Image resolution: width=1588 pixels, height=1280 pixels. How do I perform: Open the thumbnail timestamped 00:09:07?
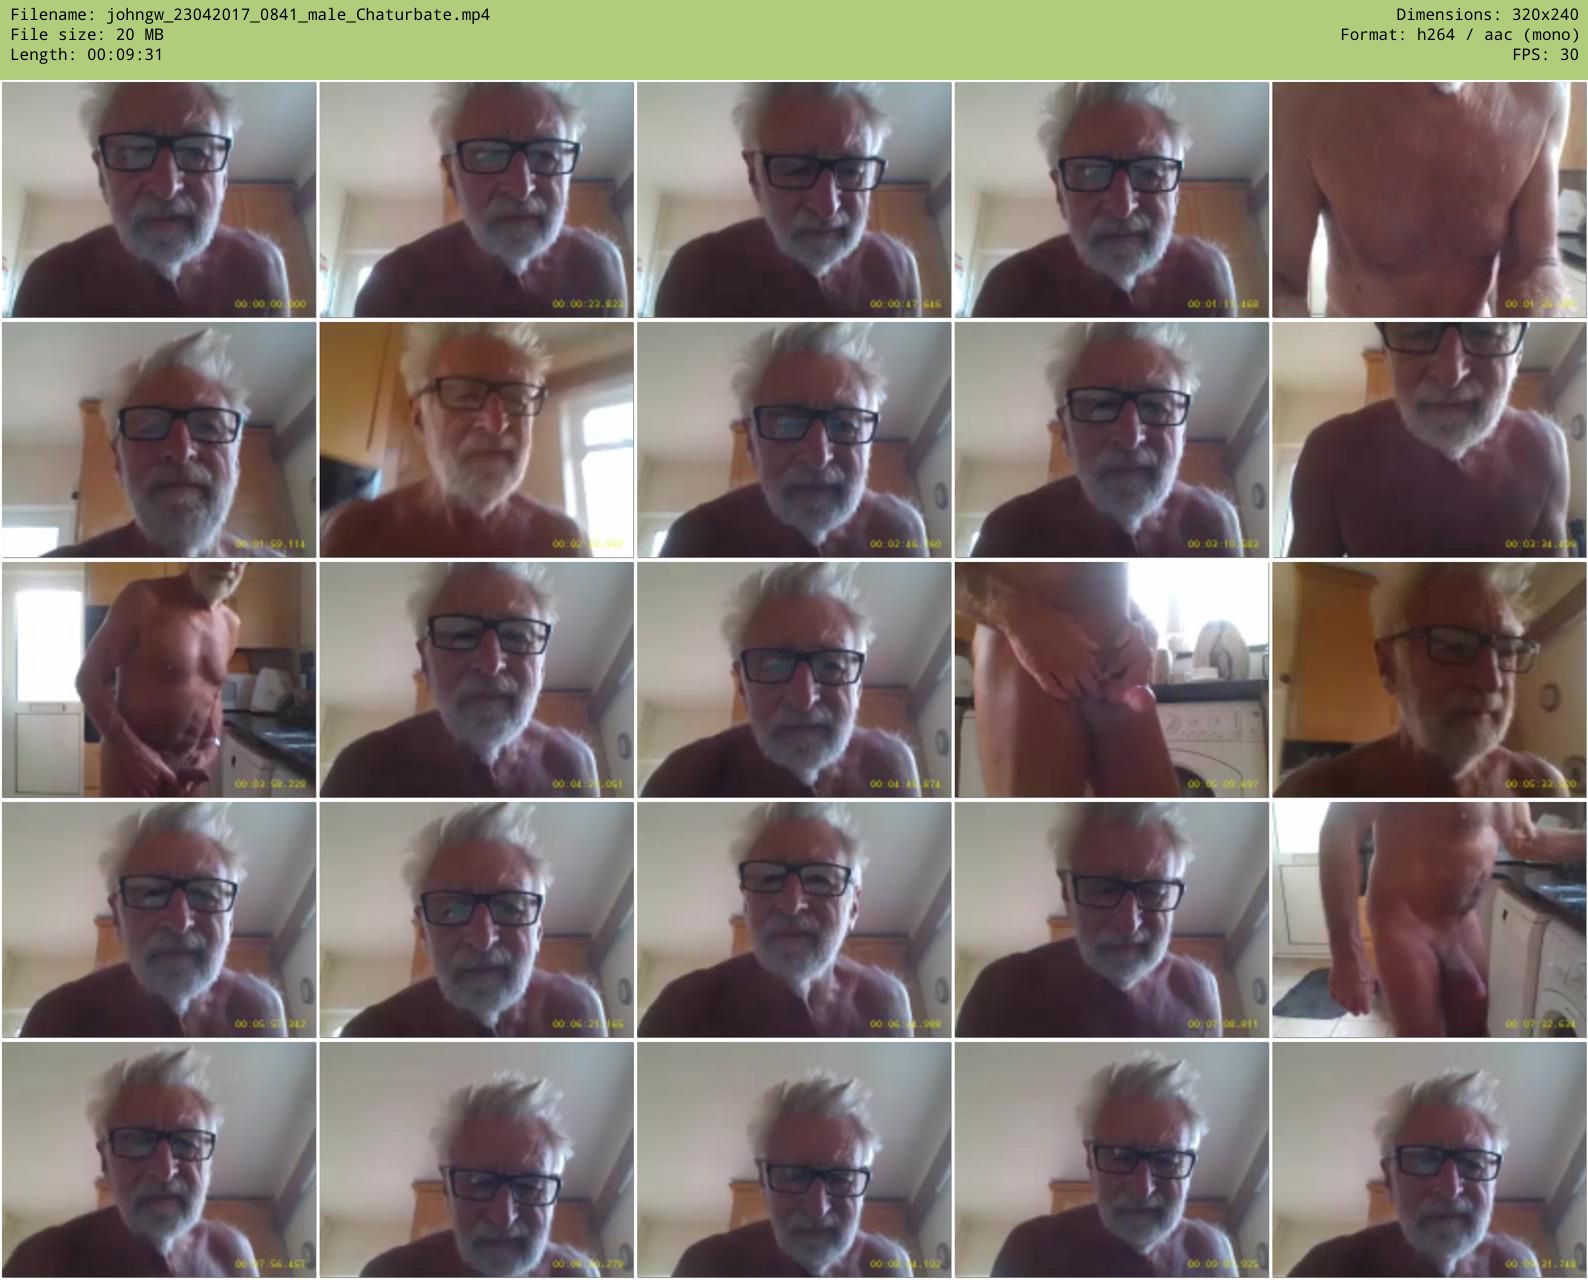(1112, 1160)
